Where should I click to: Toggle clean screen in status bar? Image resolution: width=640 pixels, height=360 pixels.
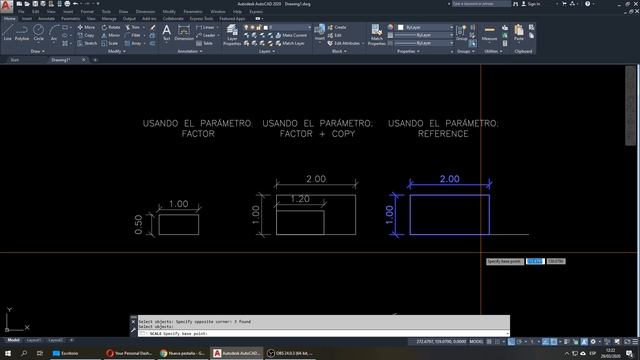coord(627,342)
